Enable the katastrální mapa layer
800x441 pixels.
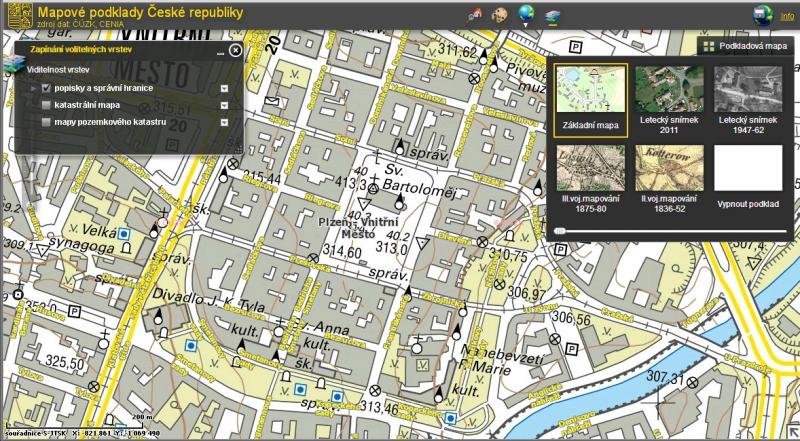46,105
